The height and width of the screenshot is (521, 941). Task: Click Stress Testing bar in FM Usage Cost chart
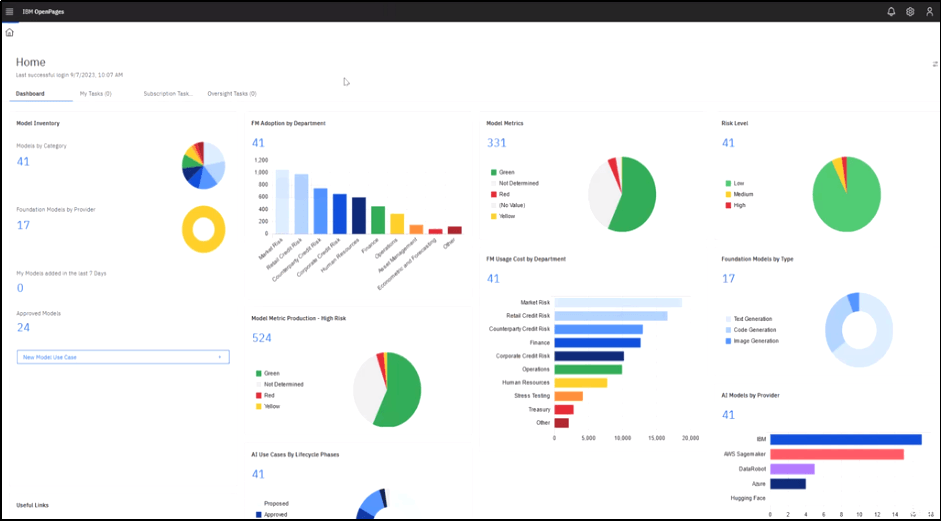pyautogui.click(x=568, y=396)
